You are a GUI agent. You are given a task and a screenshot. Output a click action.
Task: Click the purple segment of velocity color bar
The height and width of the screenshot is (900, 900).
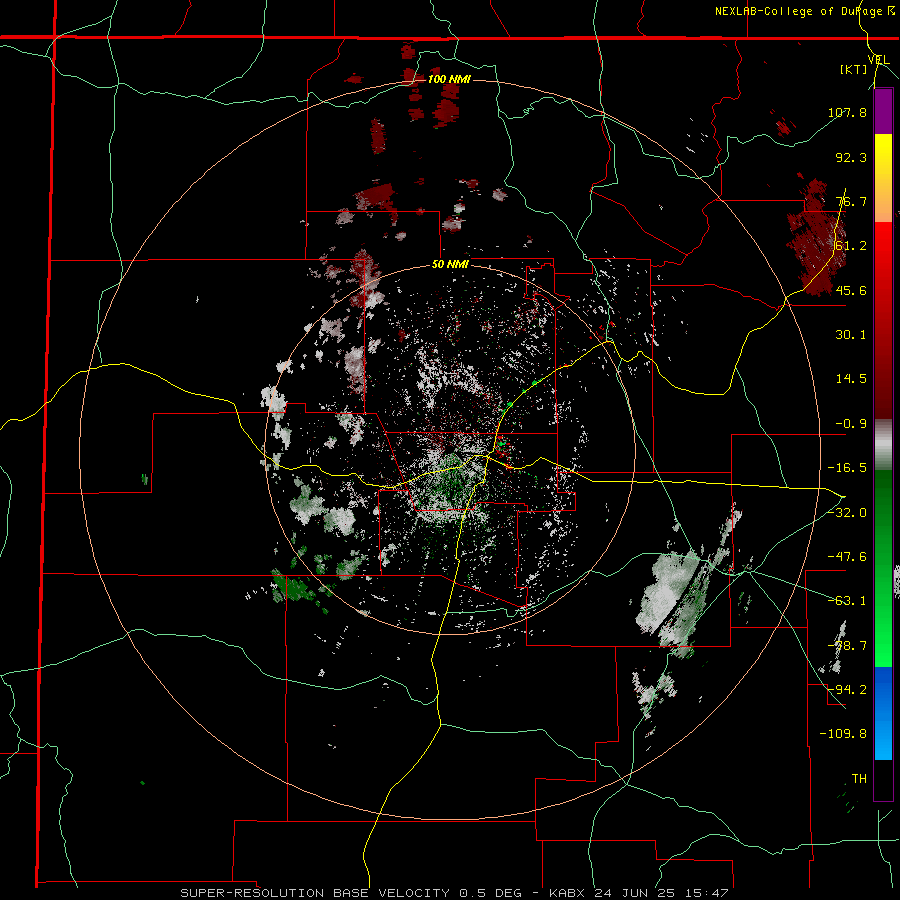[883, 111]
